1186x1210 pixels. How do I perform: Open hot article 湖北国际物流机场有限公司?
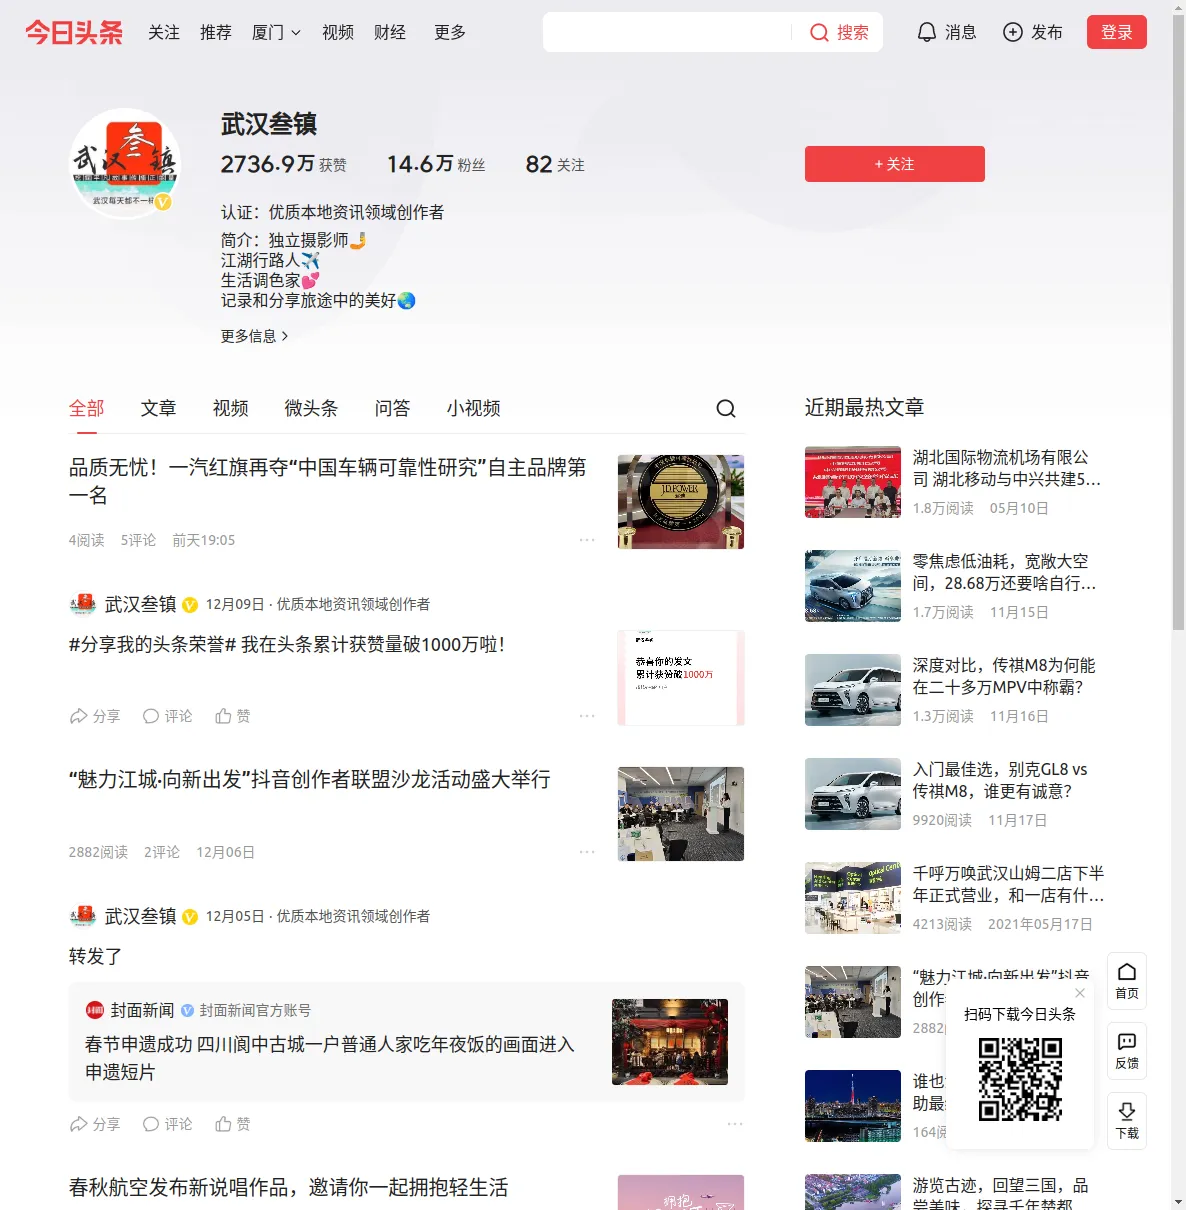pos(1007,468)
